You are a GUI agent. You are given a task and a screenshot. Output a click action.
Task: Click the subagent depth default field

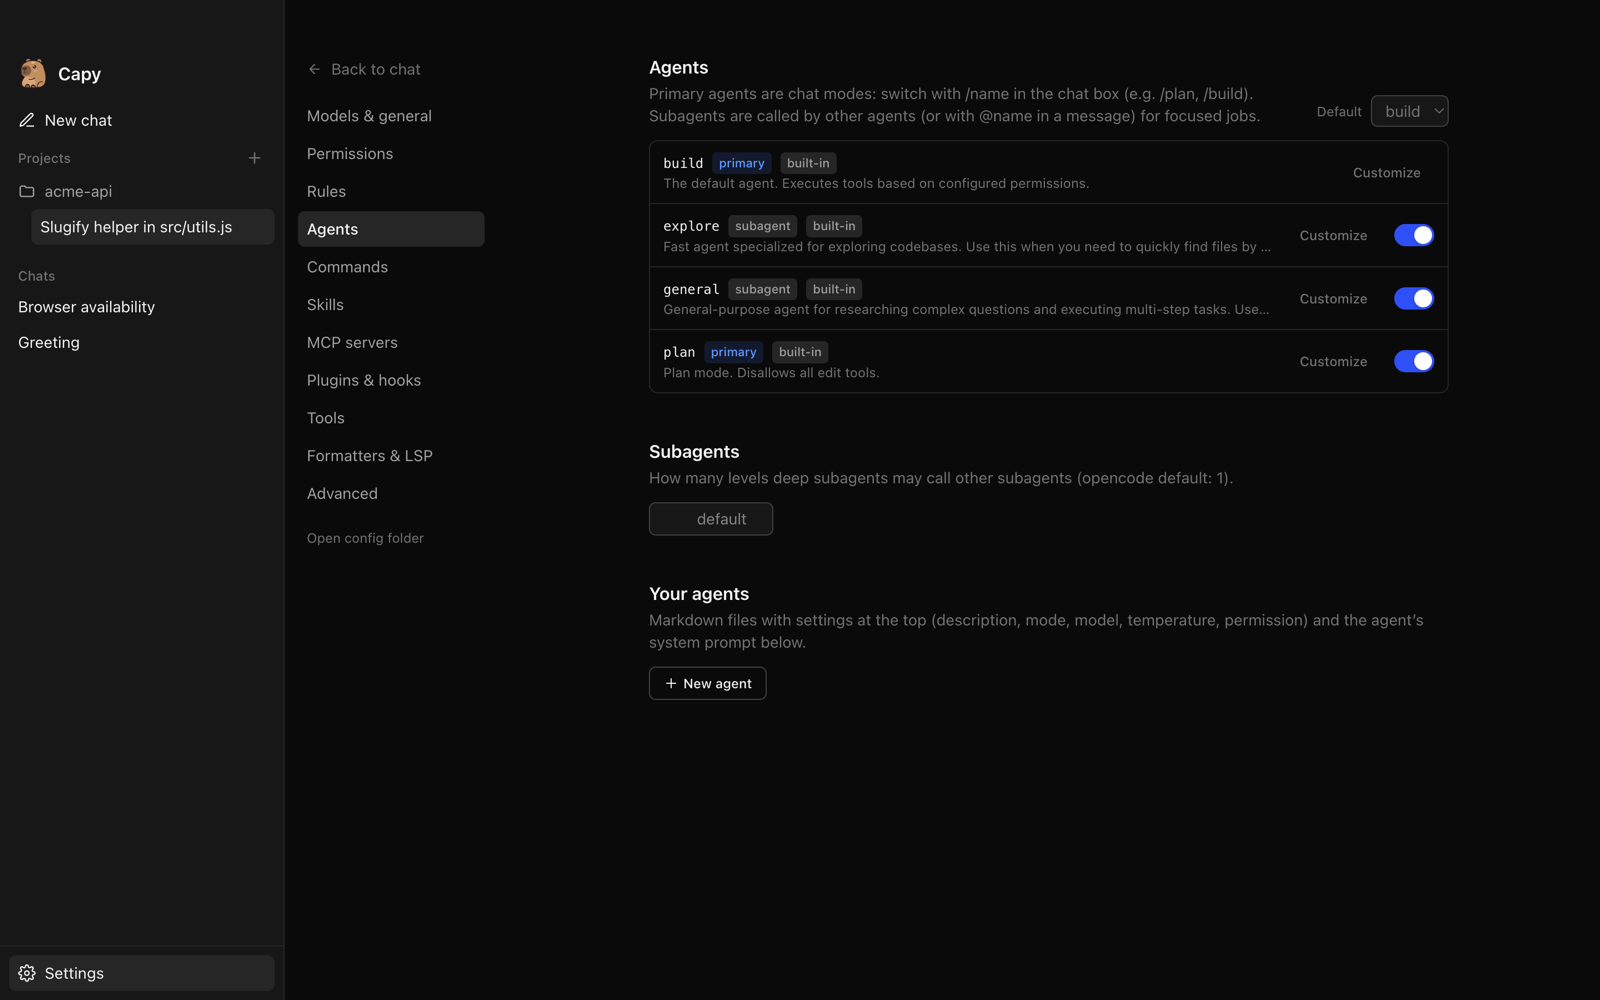click(711, 519)
